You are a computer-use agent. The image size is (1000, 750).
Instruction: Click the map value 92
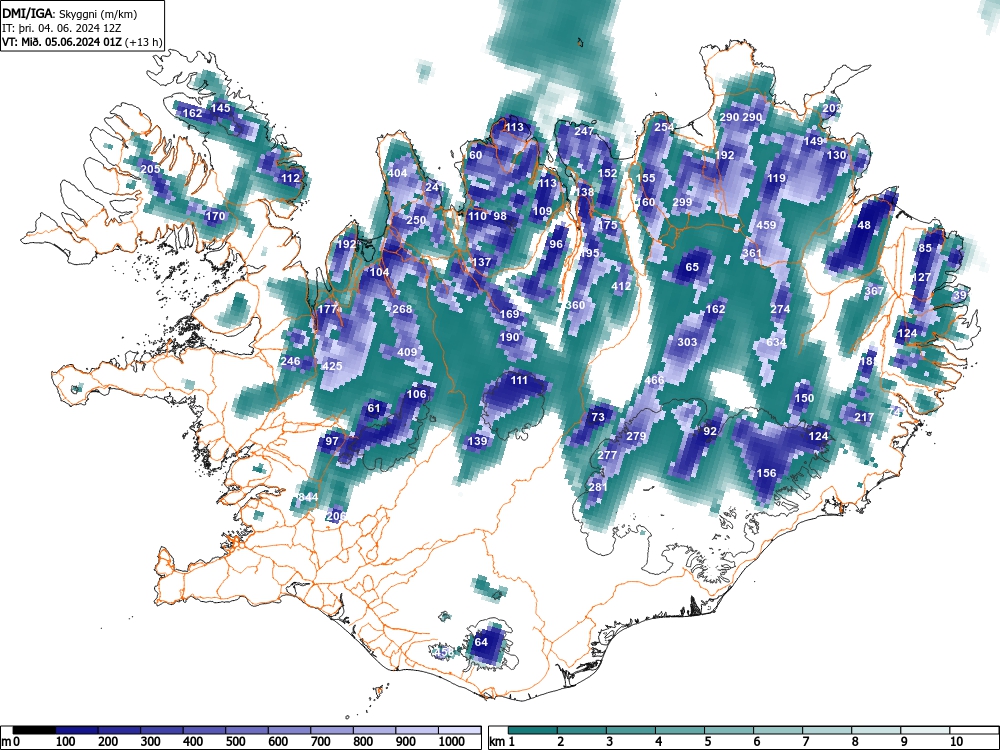click(710, 431)
